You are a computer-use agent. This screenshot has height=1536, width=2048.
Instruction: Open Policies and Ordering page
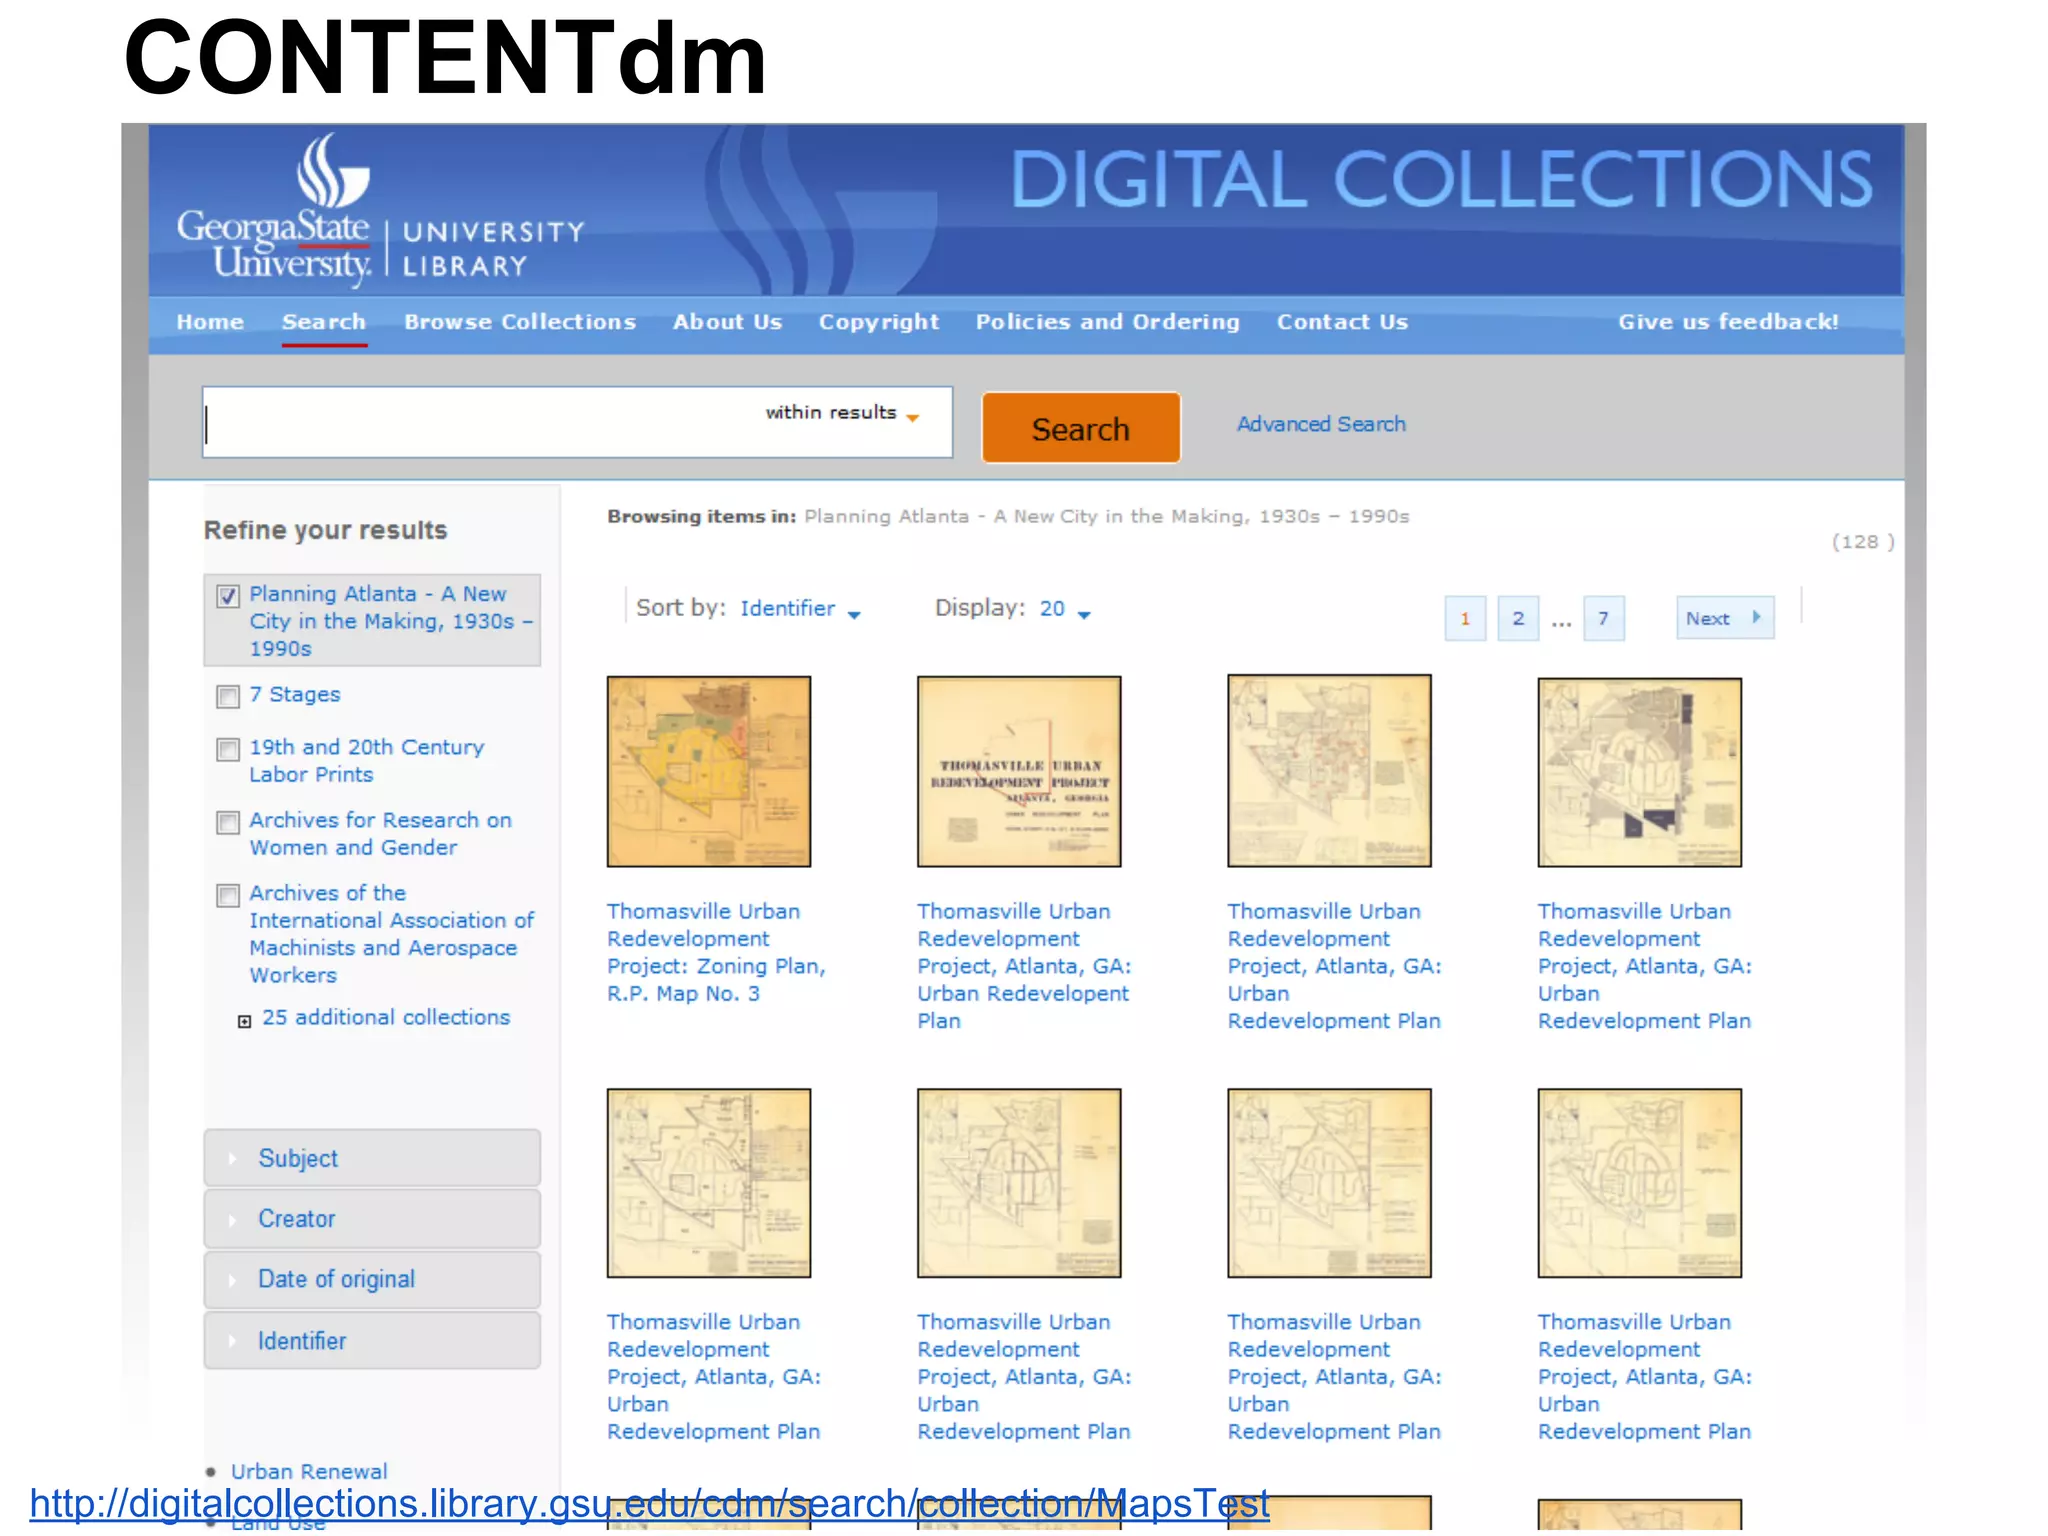coord(1107,322)
